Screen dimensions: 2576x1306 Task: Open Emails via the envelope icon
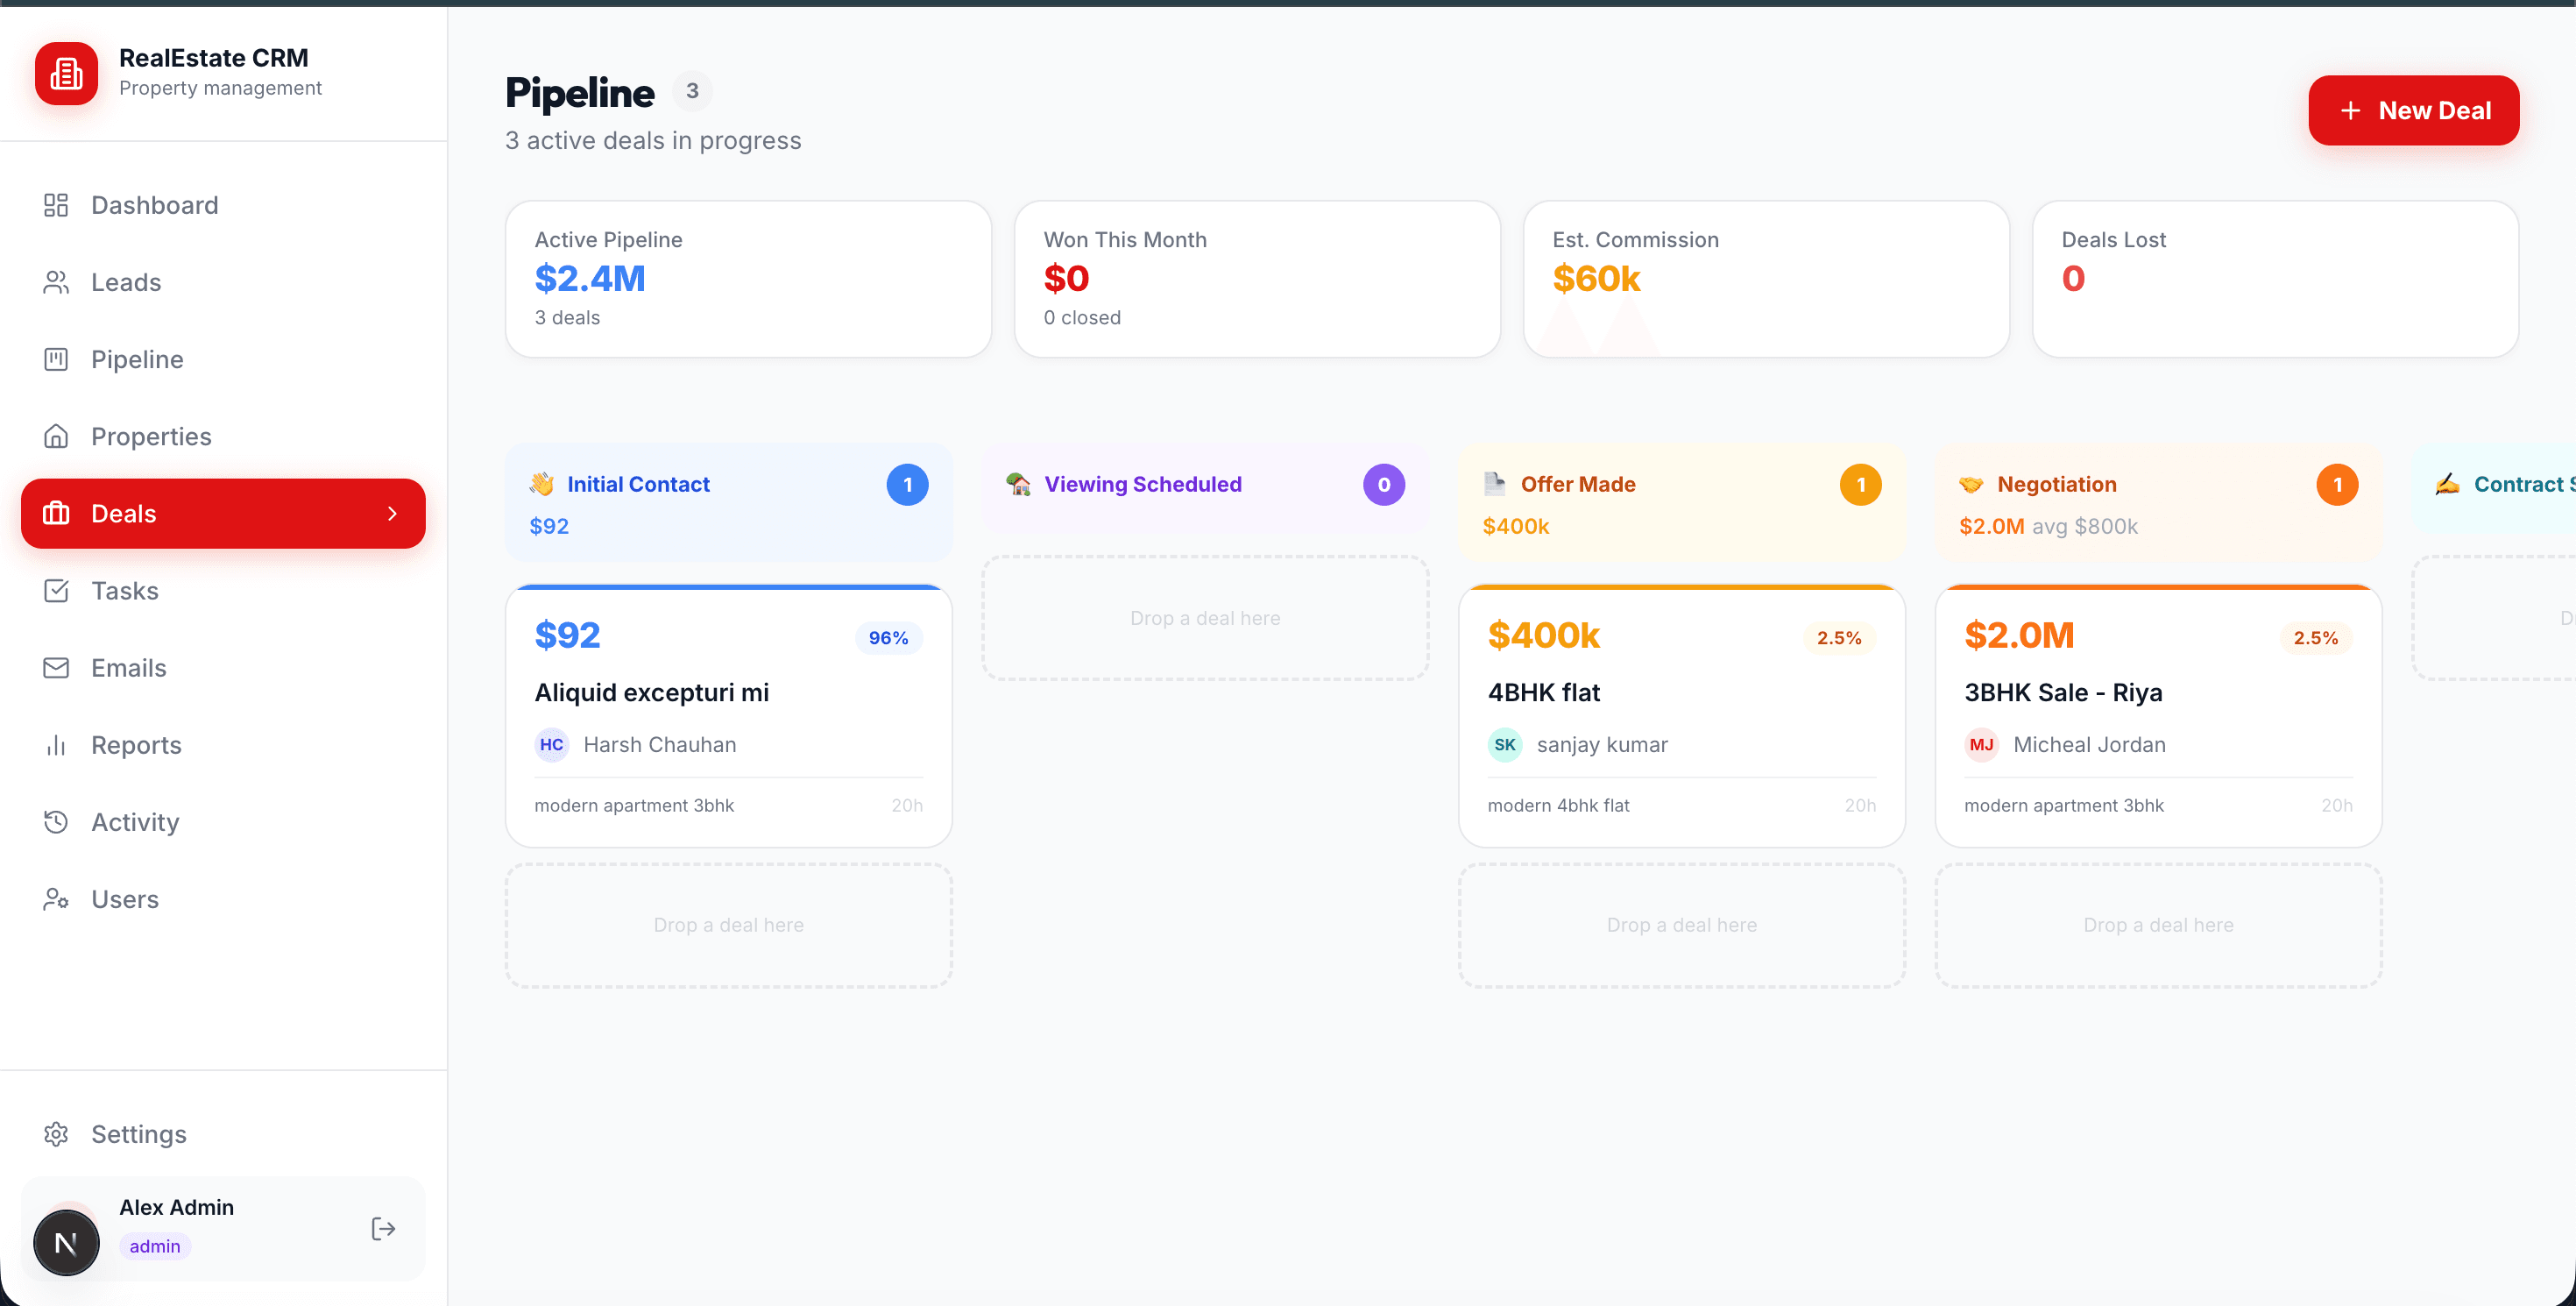56,667
